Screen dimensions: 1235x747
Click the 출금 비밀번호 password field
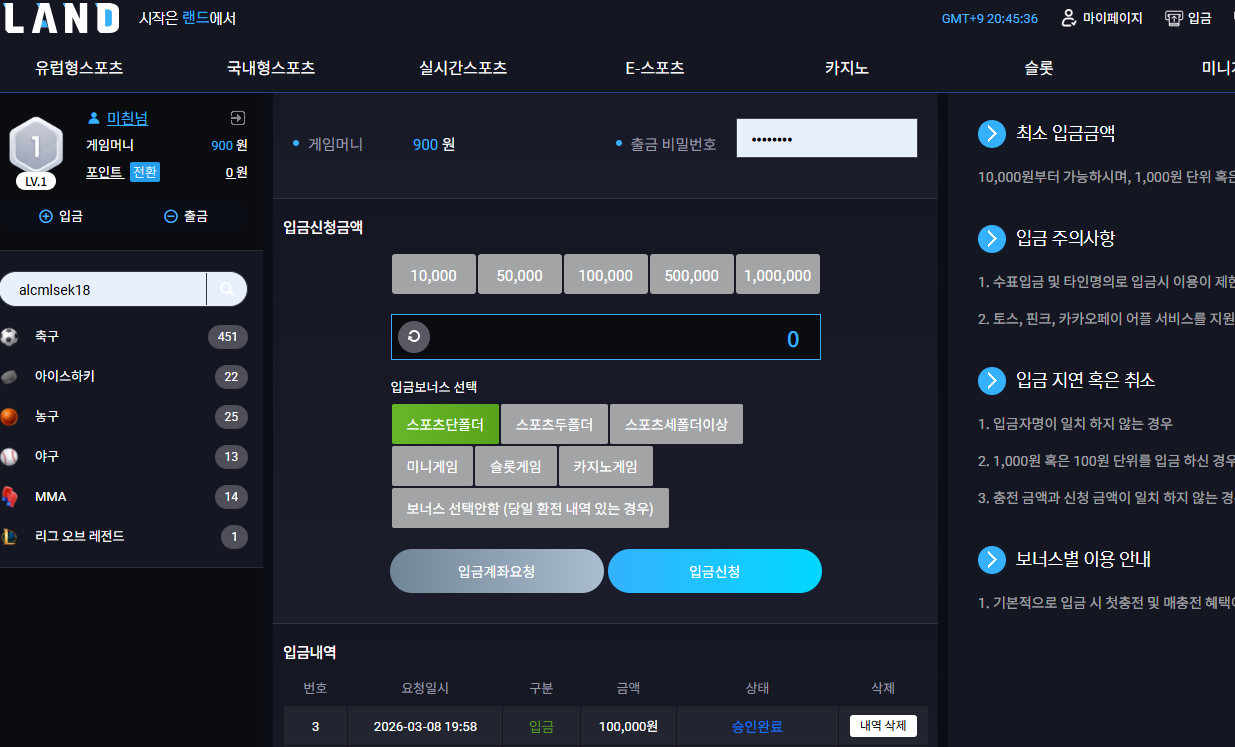pos(827,138)
